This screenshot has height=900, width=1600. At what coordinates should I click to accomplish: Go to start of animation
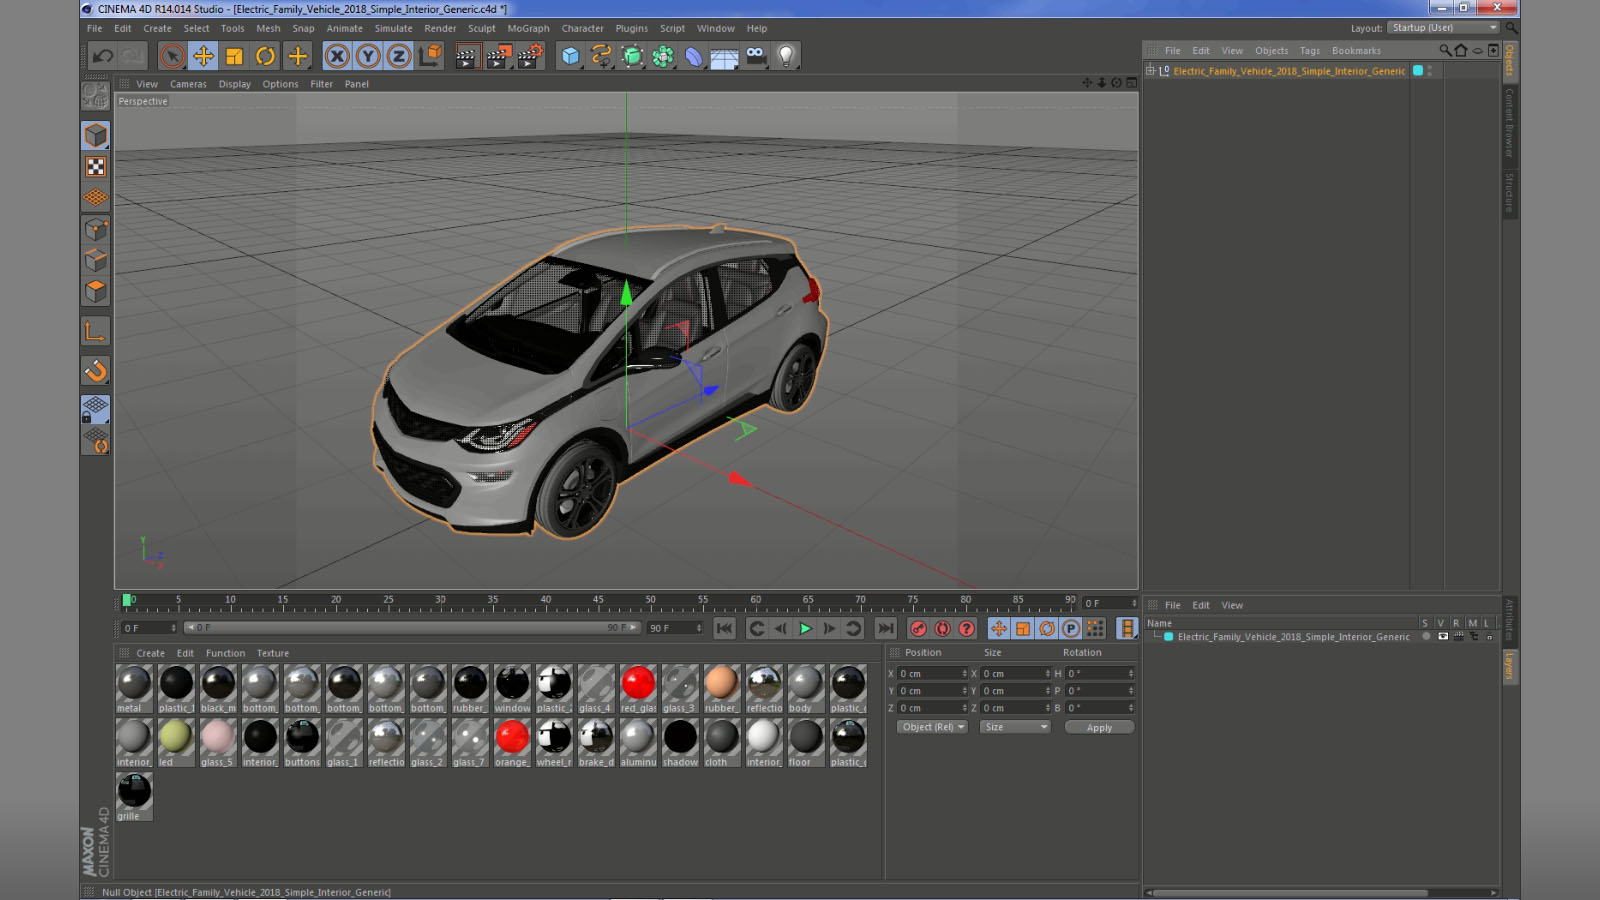coord(724,628)
